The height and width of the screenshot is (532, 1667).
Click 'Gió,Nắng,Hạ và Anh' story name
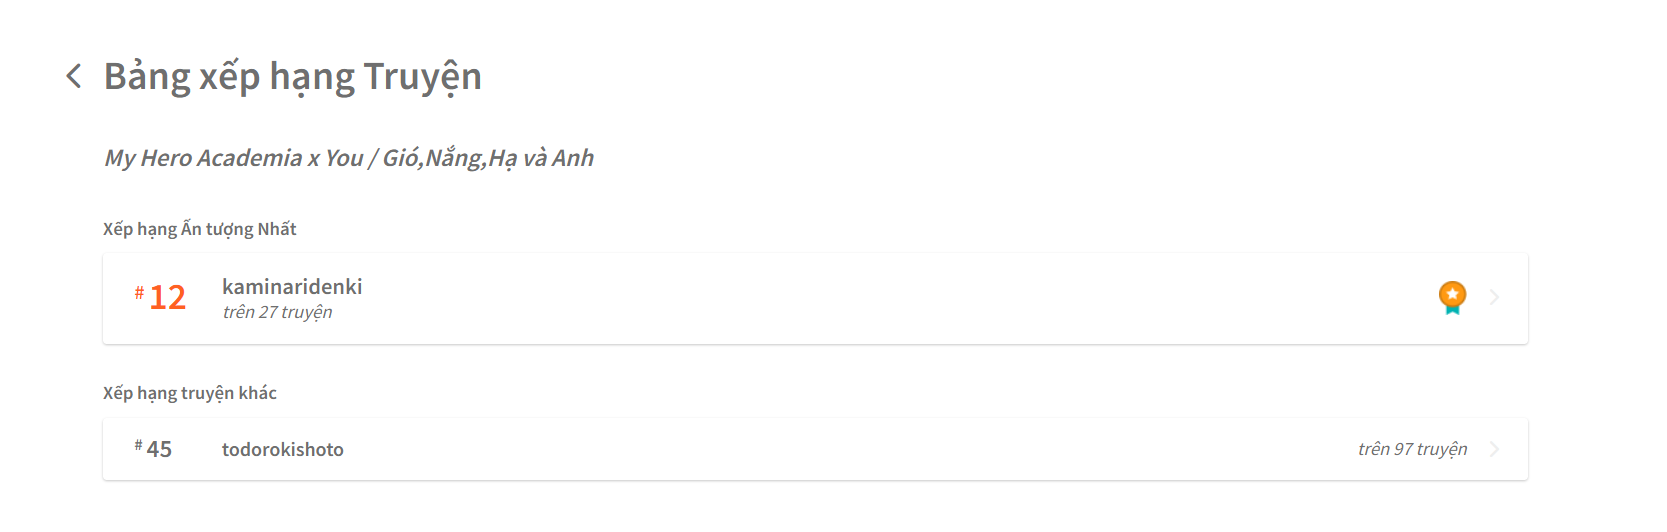488,158
